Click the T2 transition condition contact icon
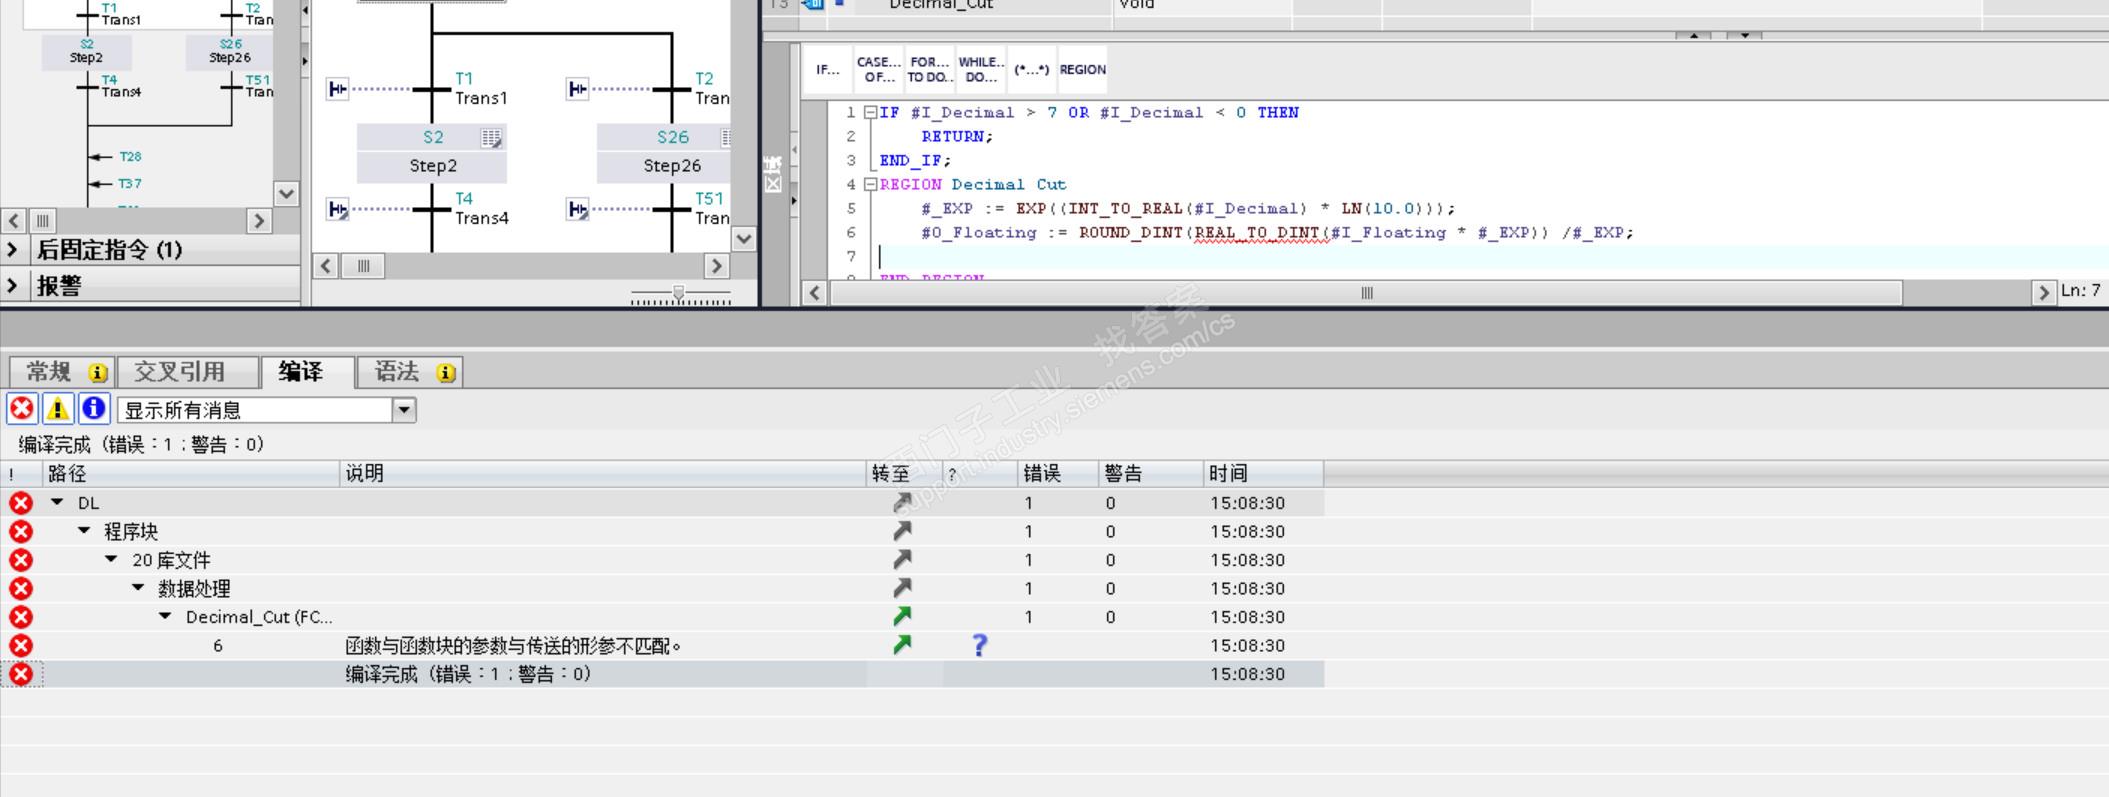The width and height of the screenshot is (2109, 797). coord(578,89)
